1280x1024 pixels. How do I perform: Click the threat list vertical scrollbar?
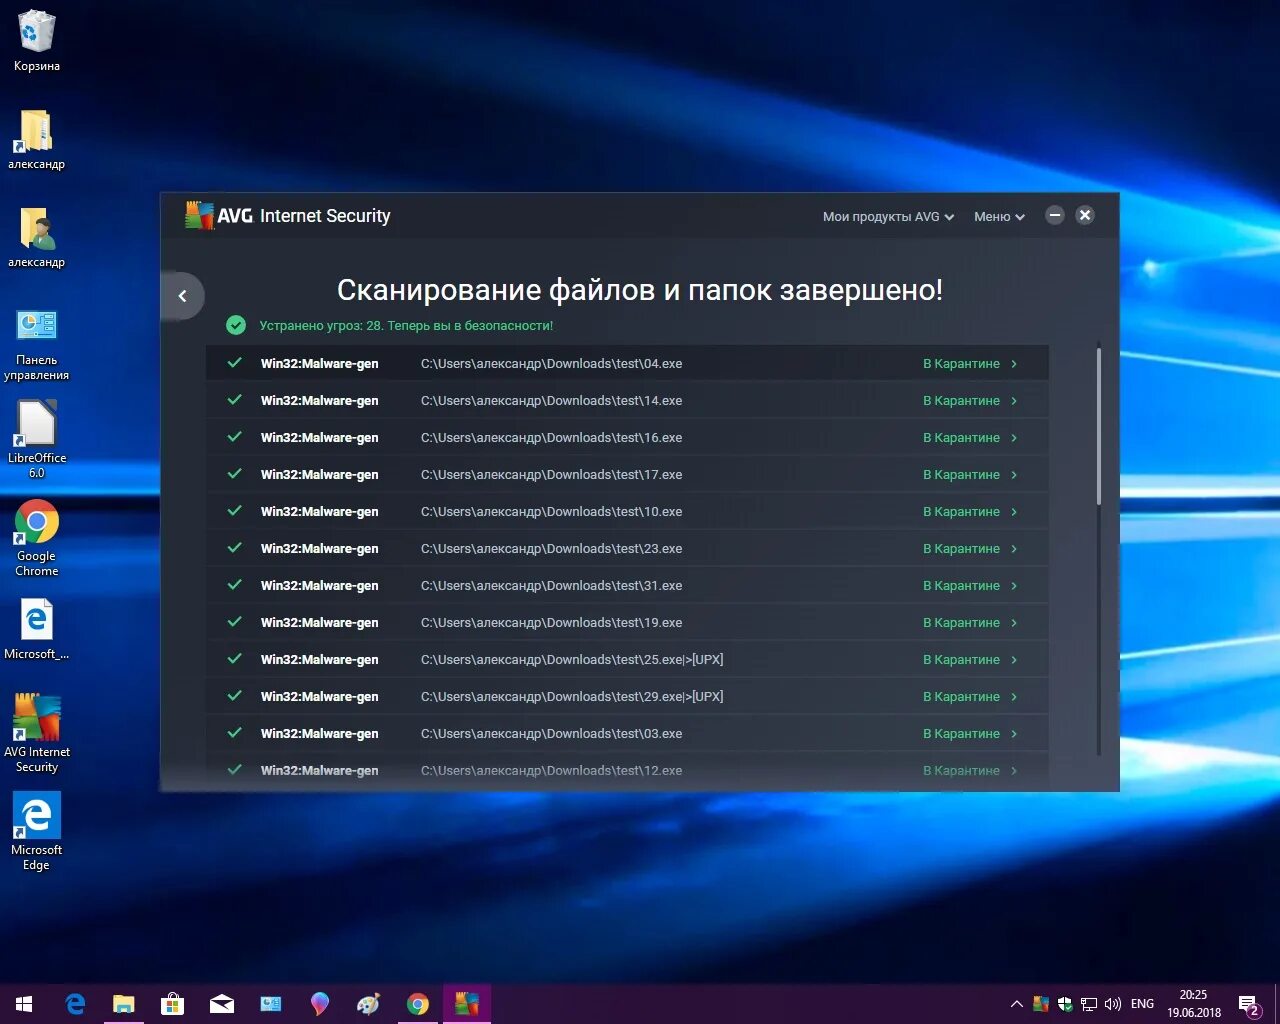tap(1099, 427)
